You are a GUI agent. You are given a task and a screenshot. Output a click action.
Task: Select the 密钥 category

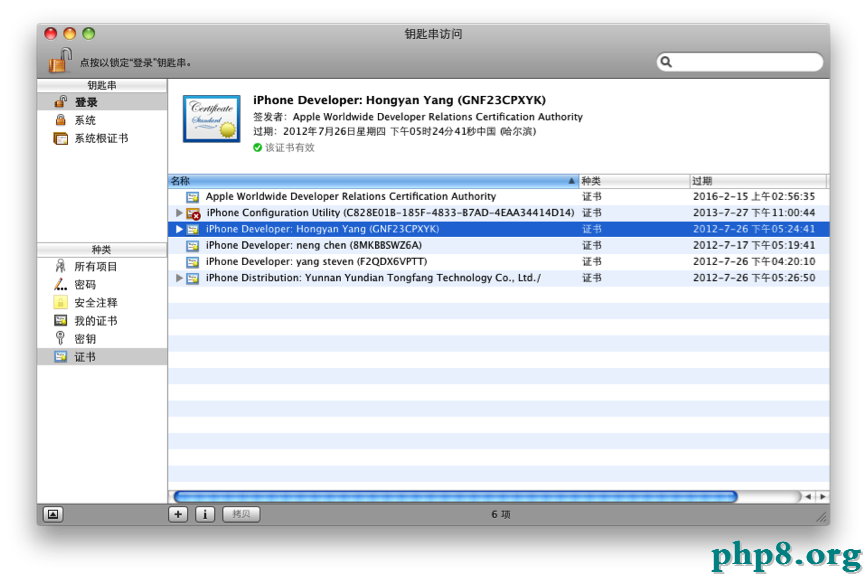tap(85, 338)
